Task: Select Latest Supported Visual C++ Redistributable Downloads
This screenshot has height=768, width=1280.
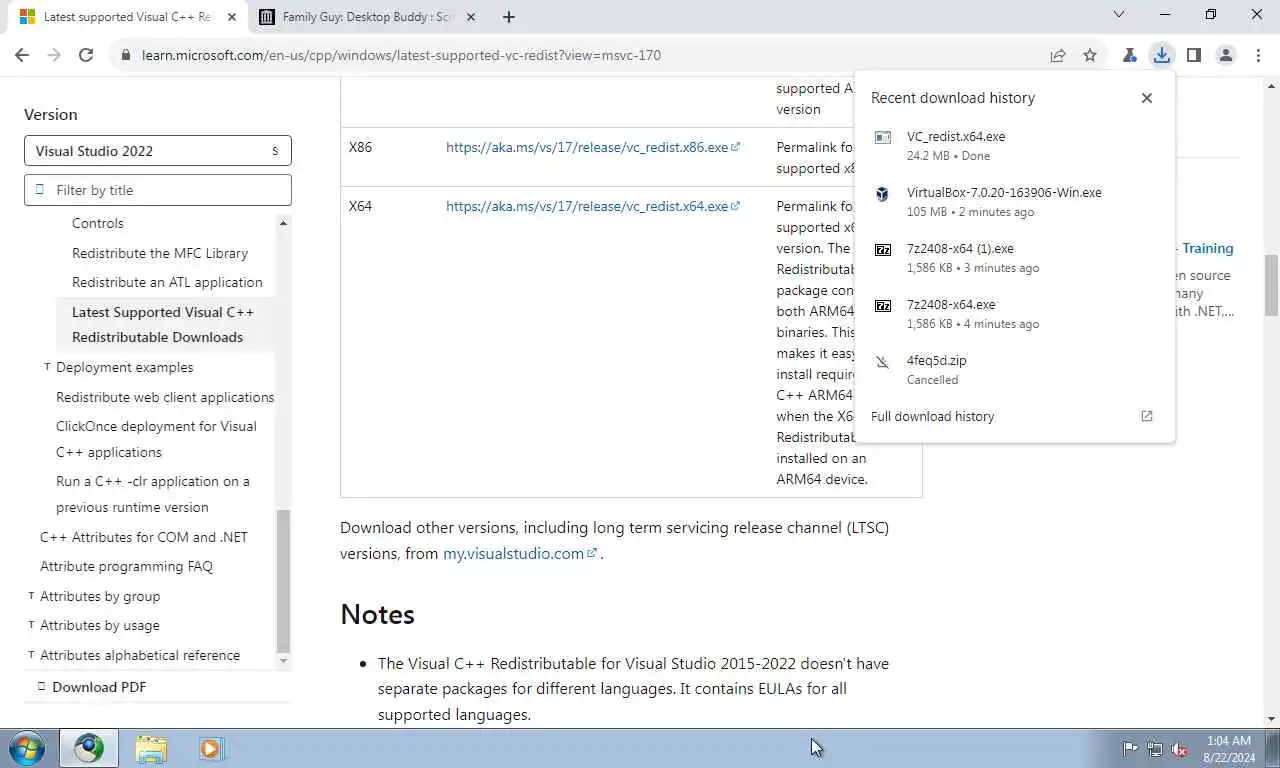Action: (x=164, y=324)
